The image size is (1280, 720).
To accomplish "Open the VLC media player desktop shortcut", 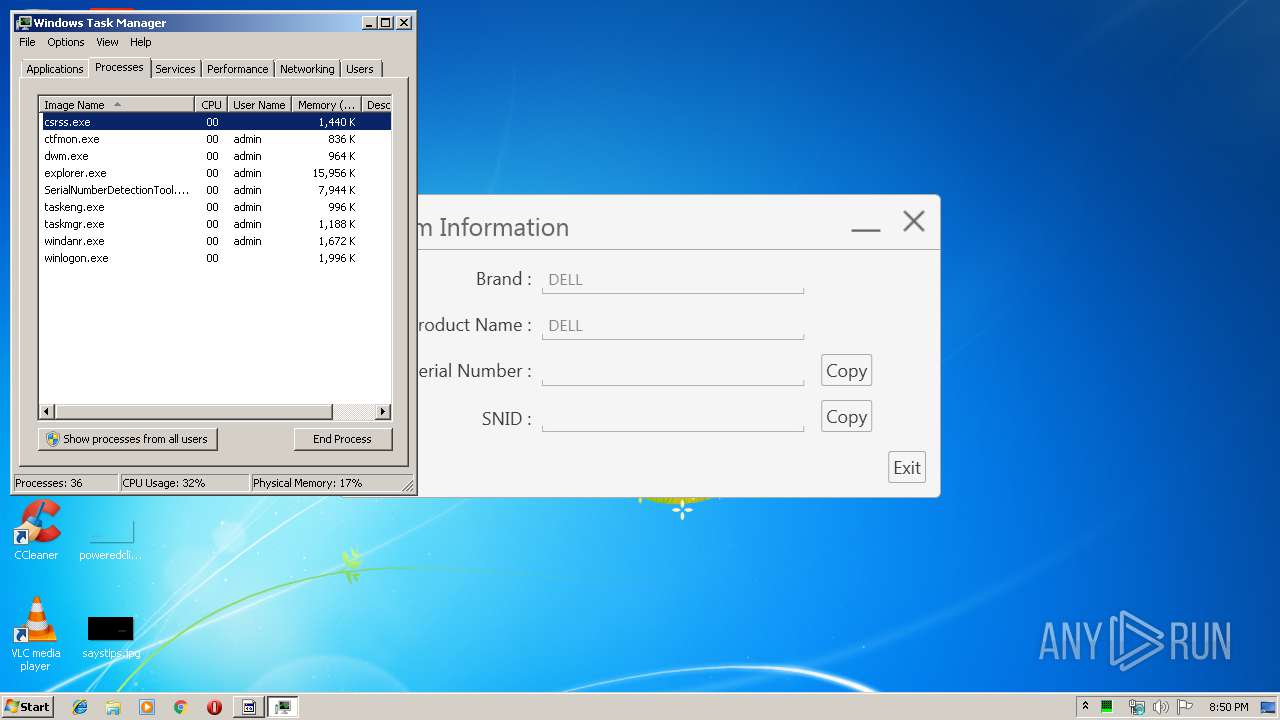I will [x=36, y=633].
